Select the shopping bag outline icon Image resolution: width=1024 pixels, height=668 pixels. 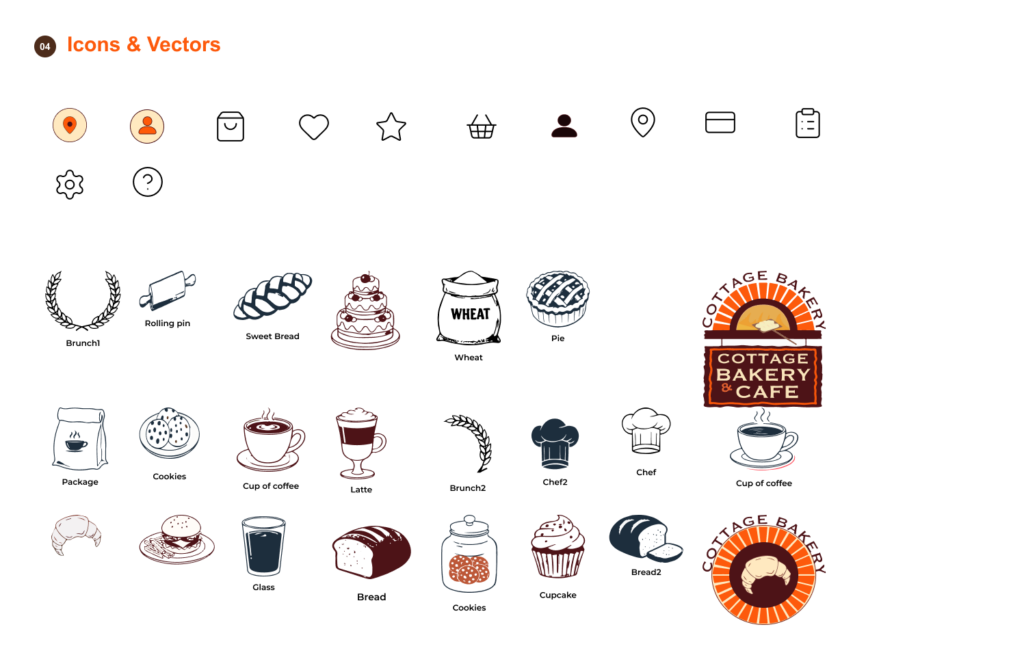click(231, 126)
